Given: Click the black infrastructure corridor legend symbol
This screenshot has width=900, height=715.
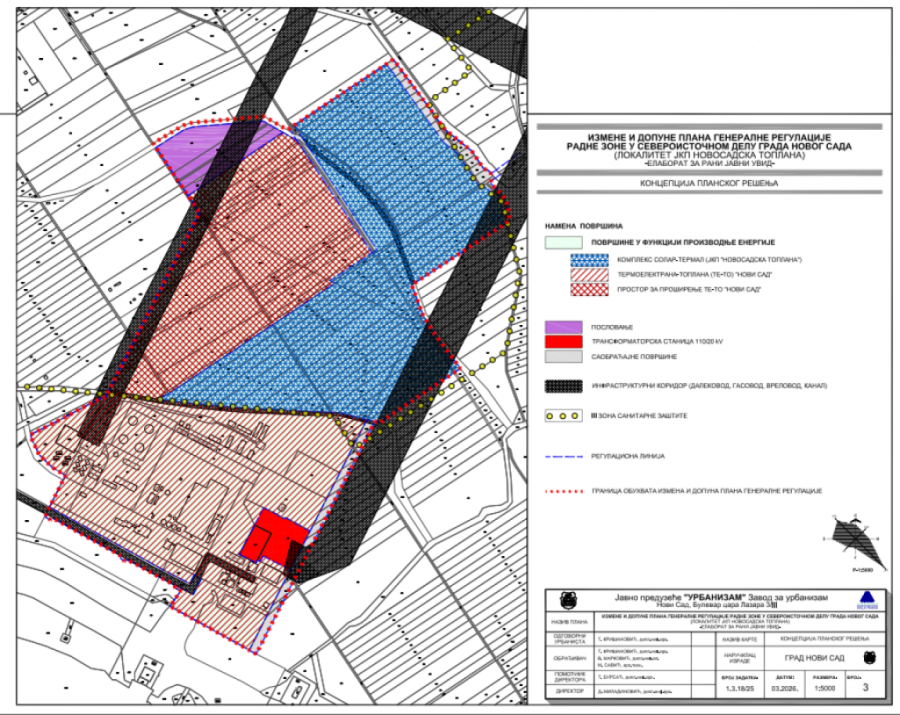Looking at the screenshot, I should tap(565, 384).
